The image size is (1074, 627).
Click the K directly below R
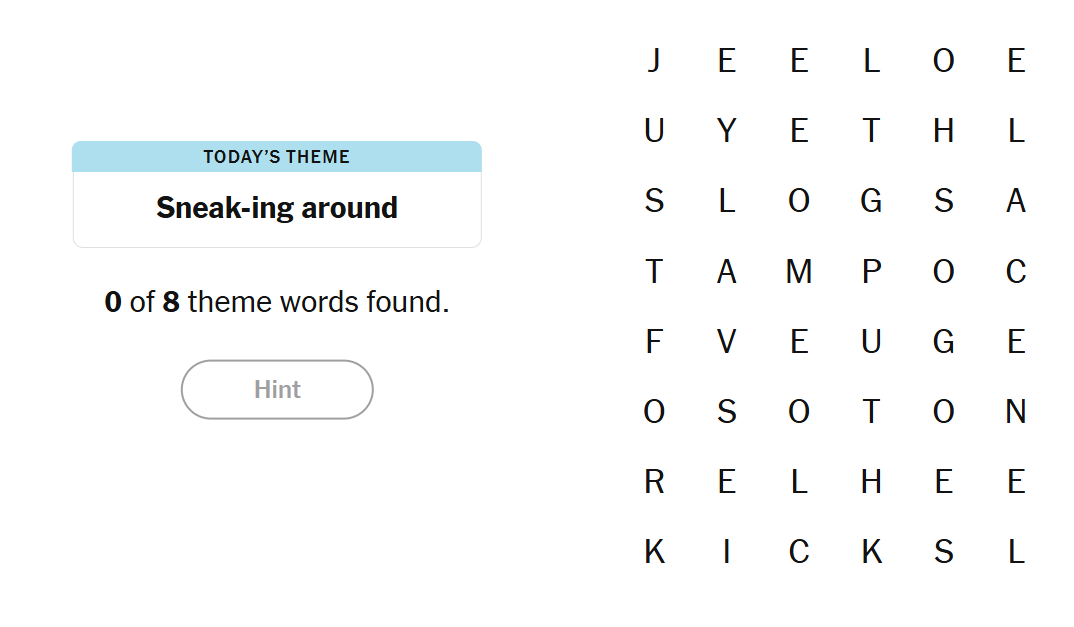(x=654, y=552)
